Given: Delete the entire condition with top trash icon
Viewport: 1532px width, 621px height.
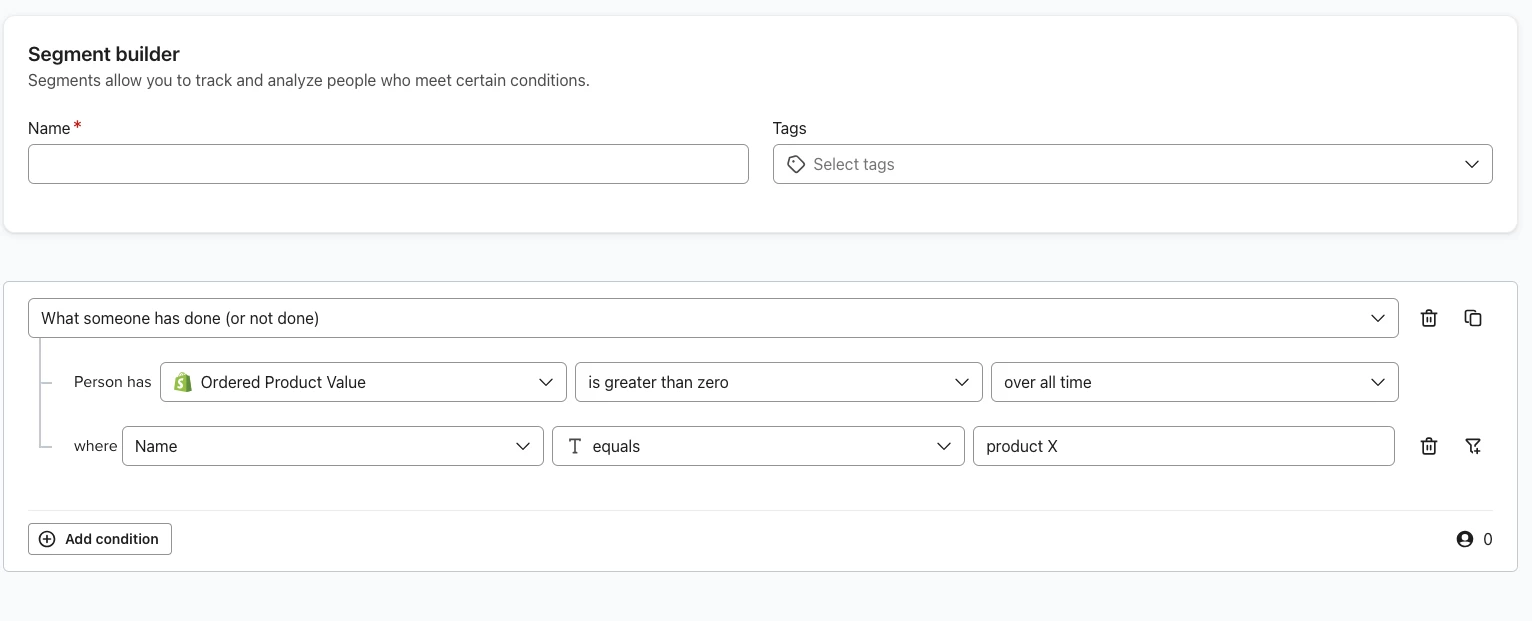Looking at the screenshot, I should (x=1429, y=318).
